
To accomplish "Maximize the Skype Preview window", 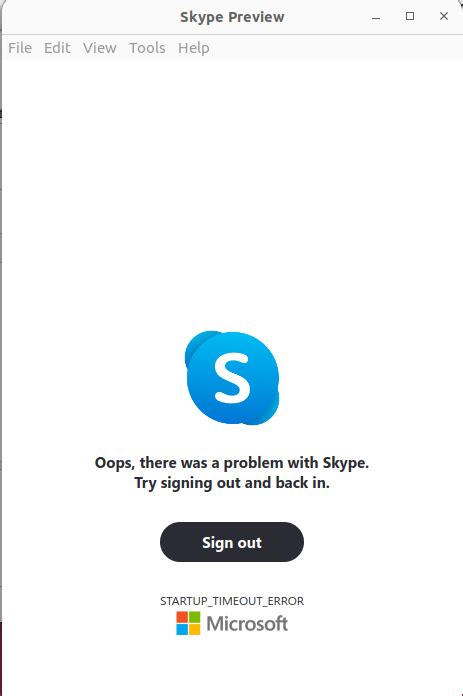I will 410,16.
